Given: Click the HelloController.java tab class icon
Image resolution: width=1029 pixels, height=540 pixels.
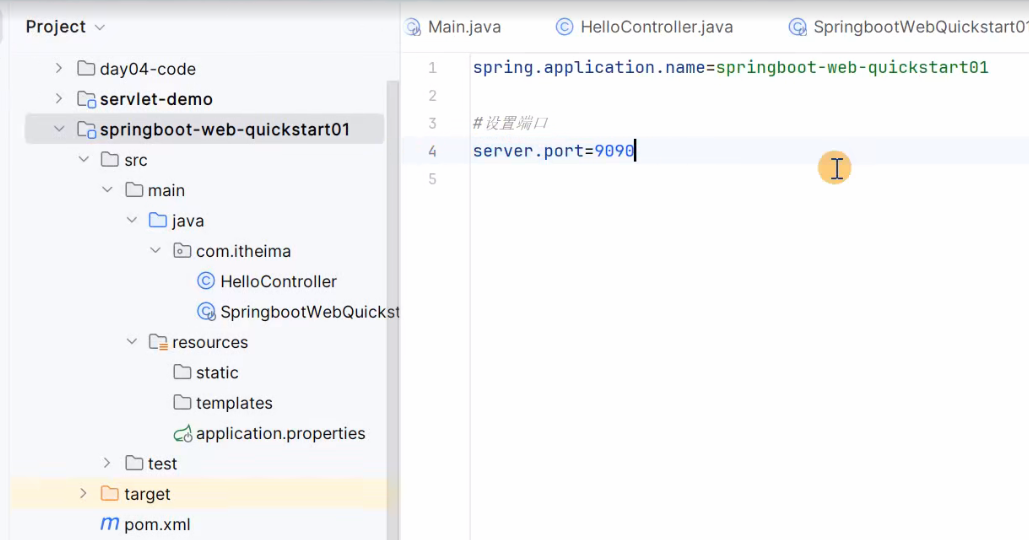Looking at the screenshot, I should coord(564,27).
